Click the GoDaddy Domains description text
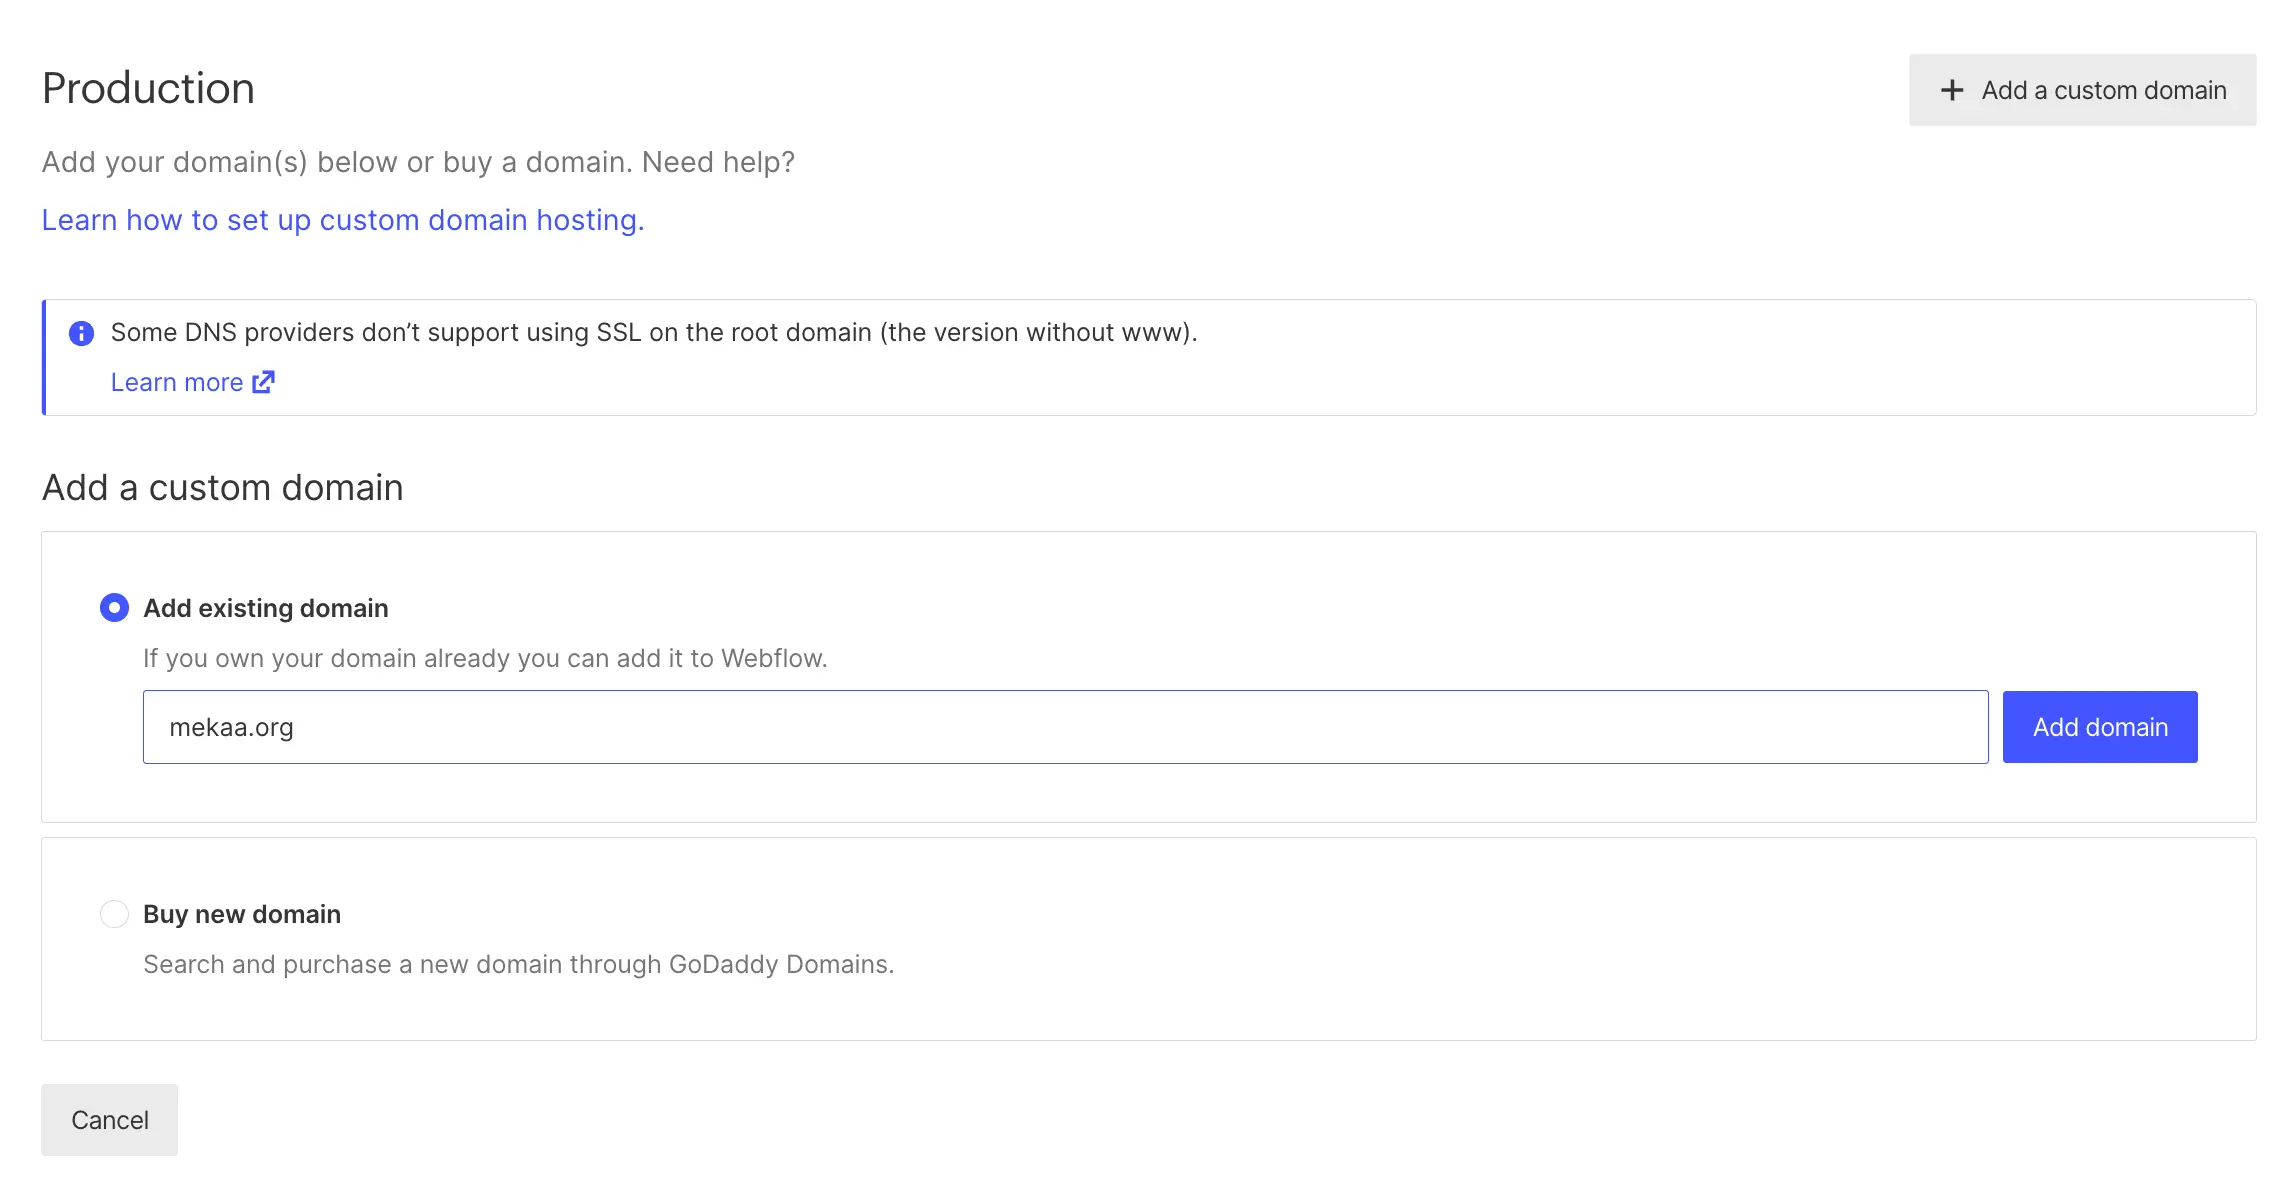The image size is (2294, 1186). tap(520, 964)
